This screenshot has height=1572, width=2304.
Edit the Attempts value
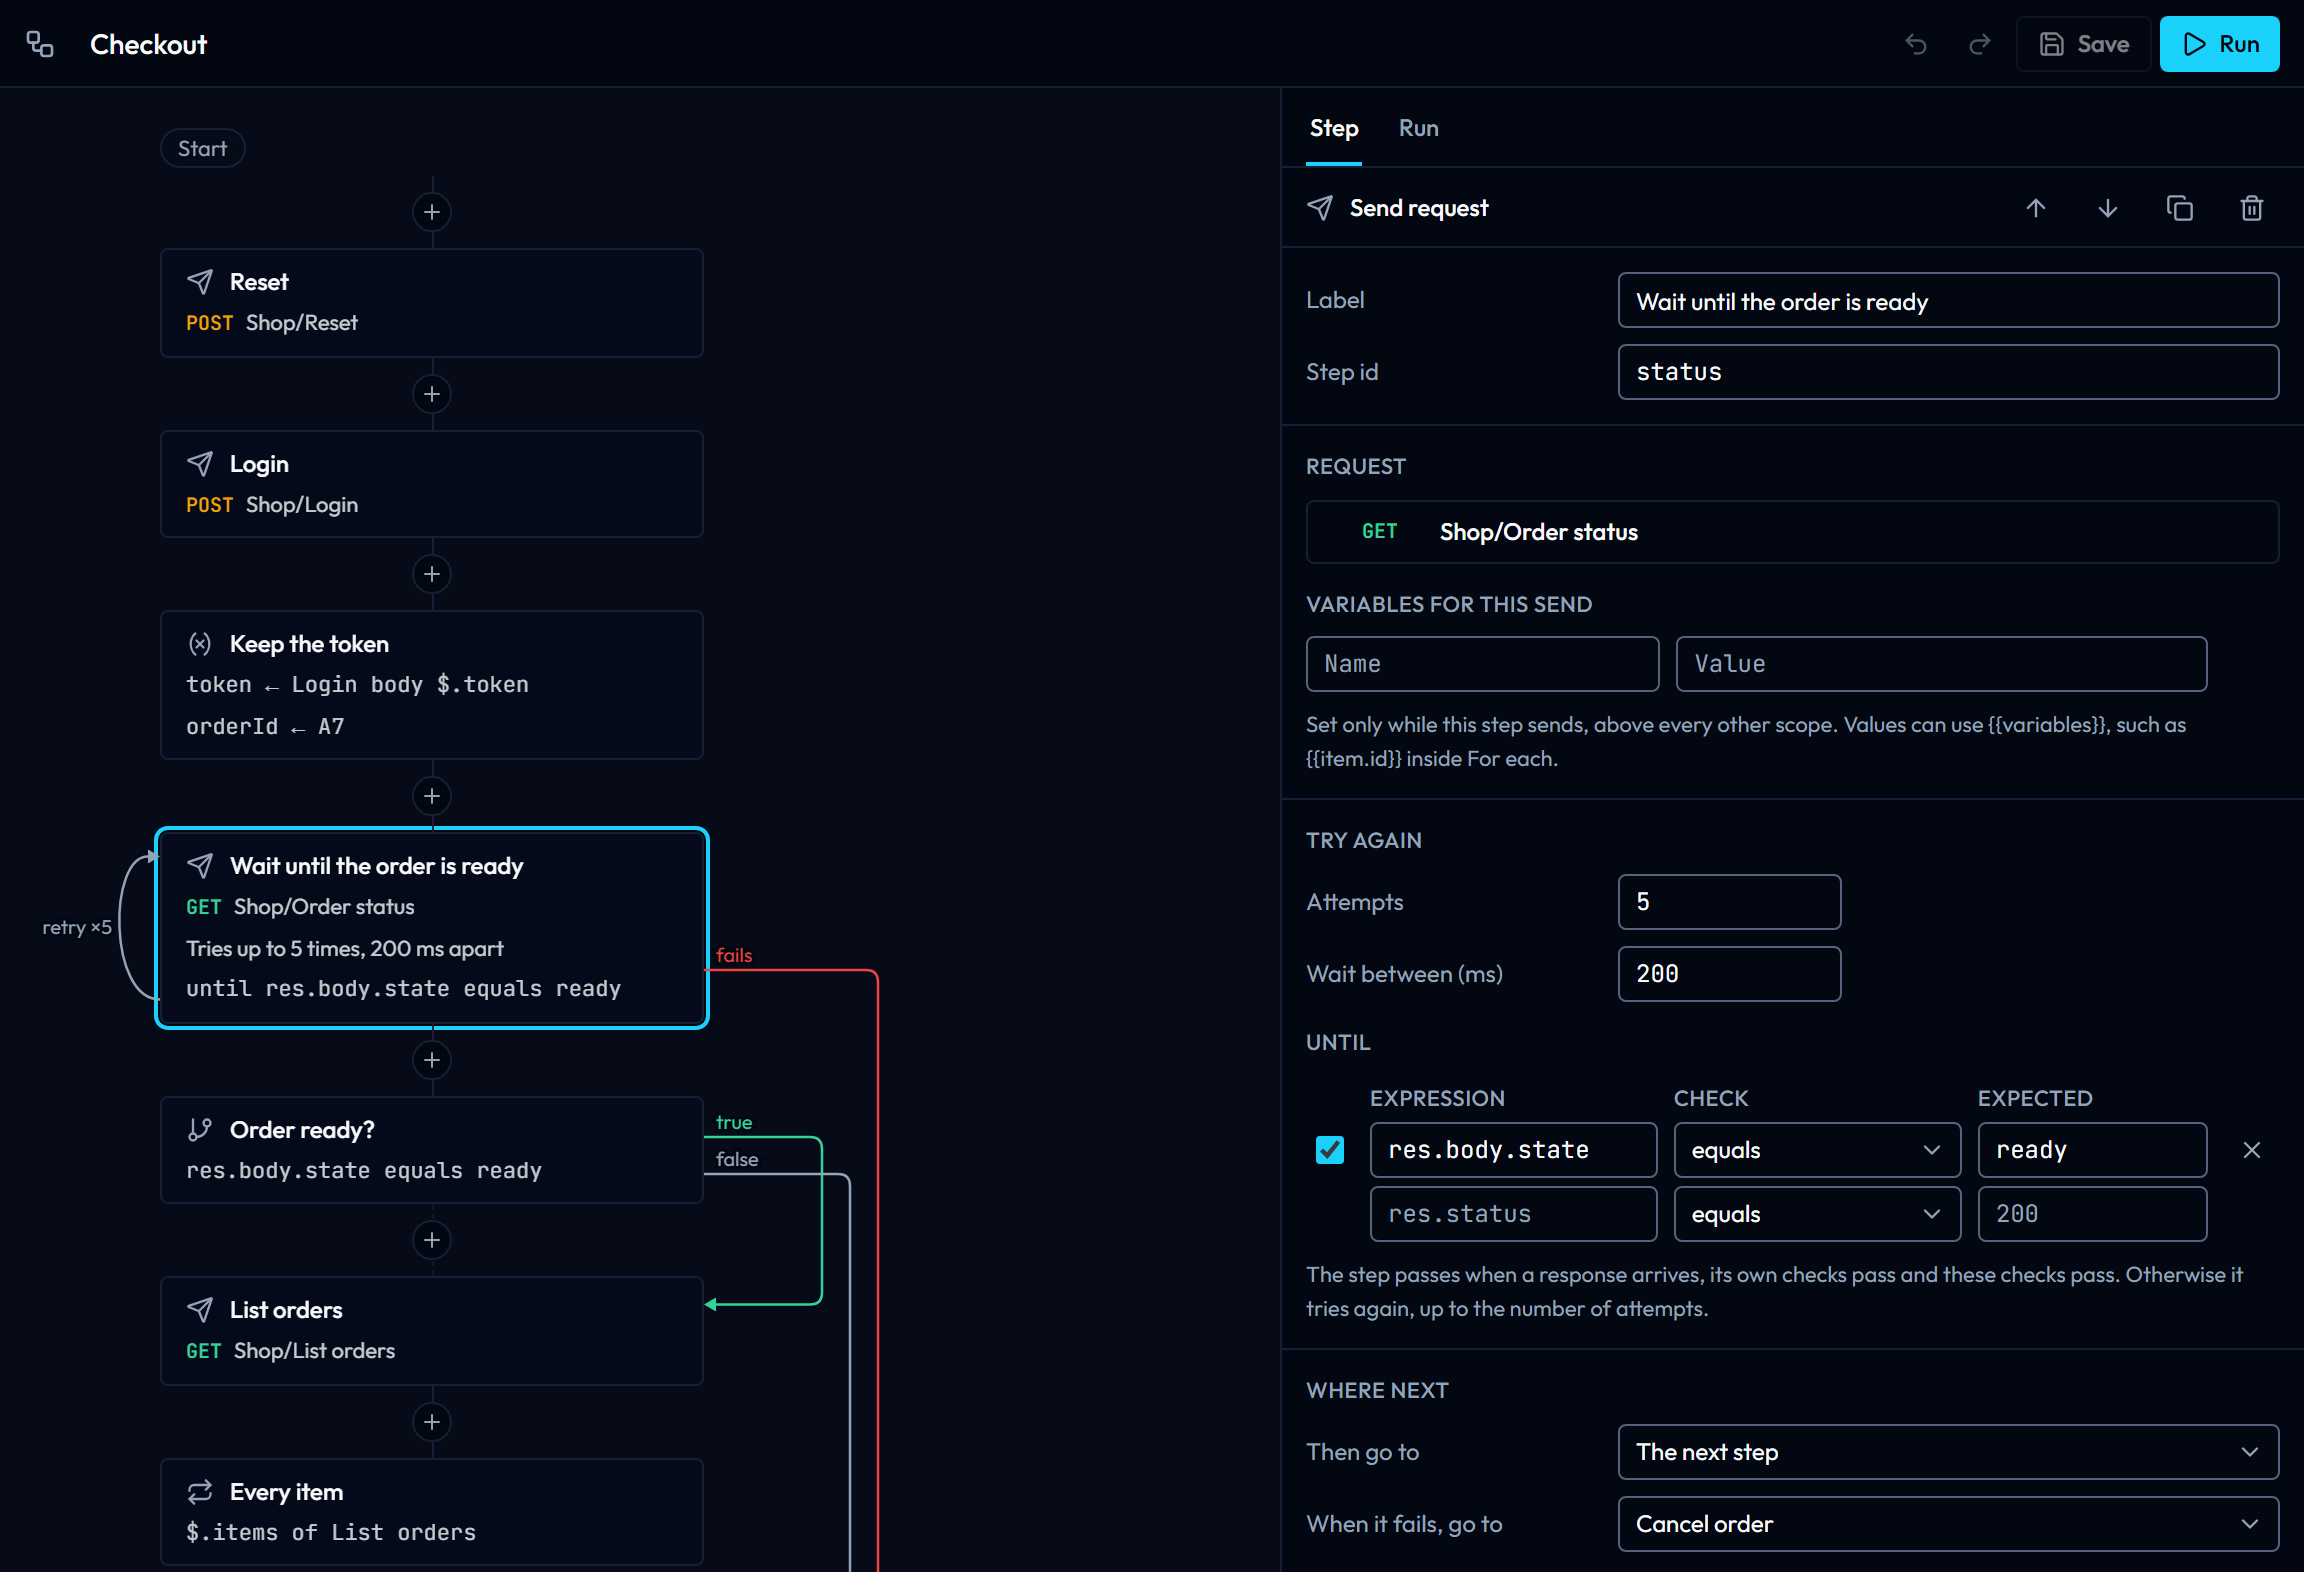pyautogui.click(x=1729, y=902)
